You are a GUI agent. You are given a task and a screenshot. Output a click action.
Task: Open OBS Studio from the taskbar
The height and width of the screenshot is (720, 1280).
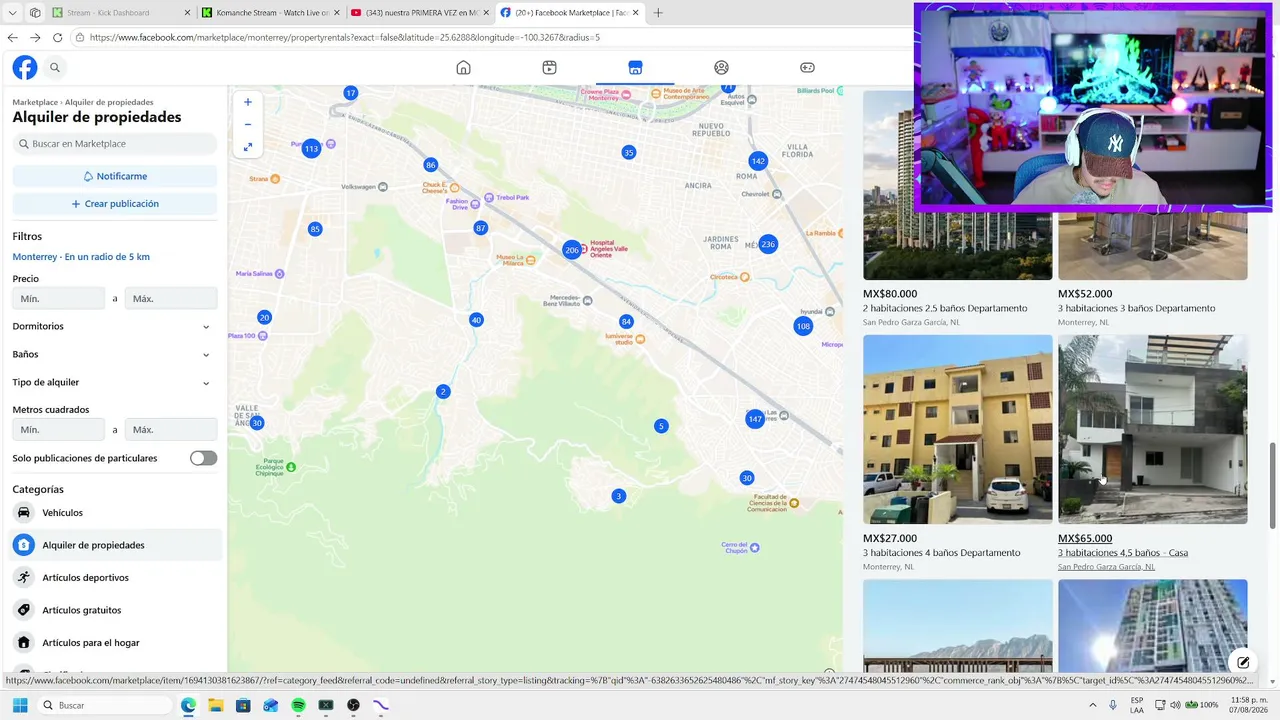coord(353,705)
